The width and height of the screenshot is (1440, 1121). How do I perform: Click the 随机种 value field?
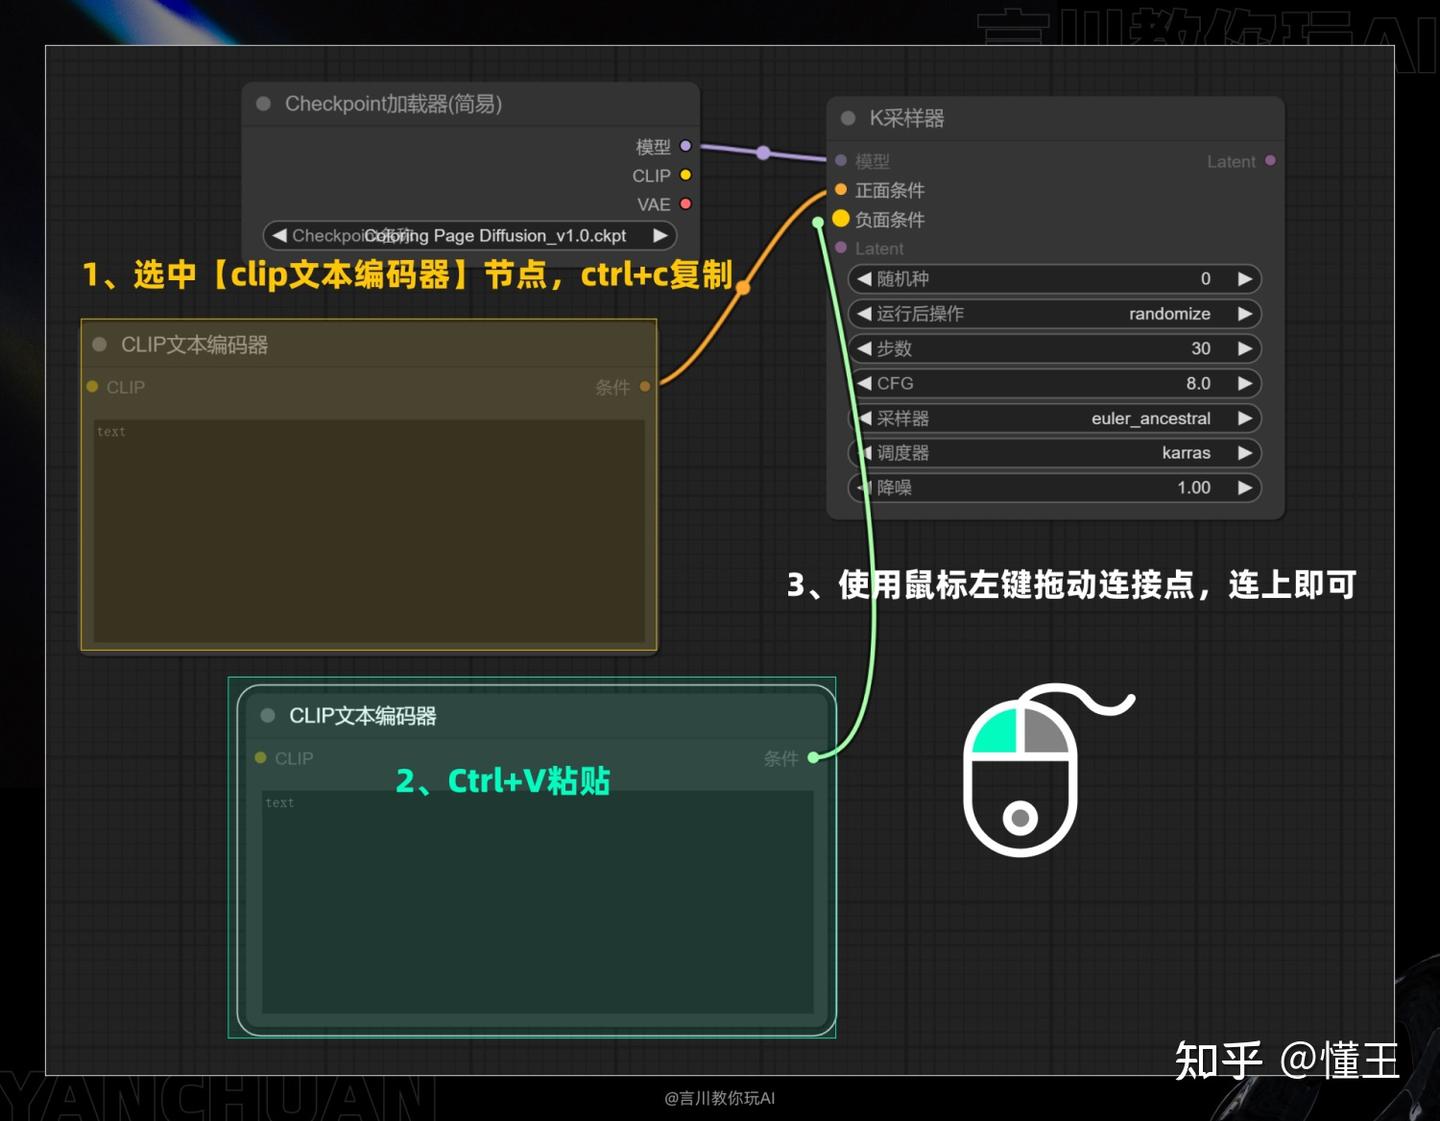click(x=1055, y=279)
